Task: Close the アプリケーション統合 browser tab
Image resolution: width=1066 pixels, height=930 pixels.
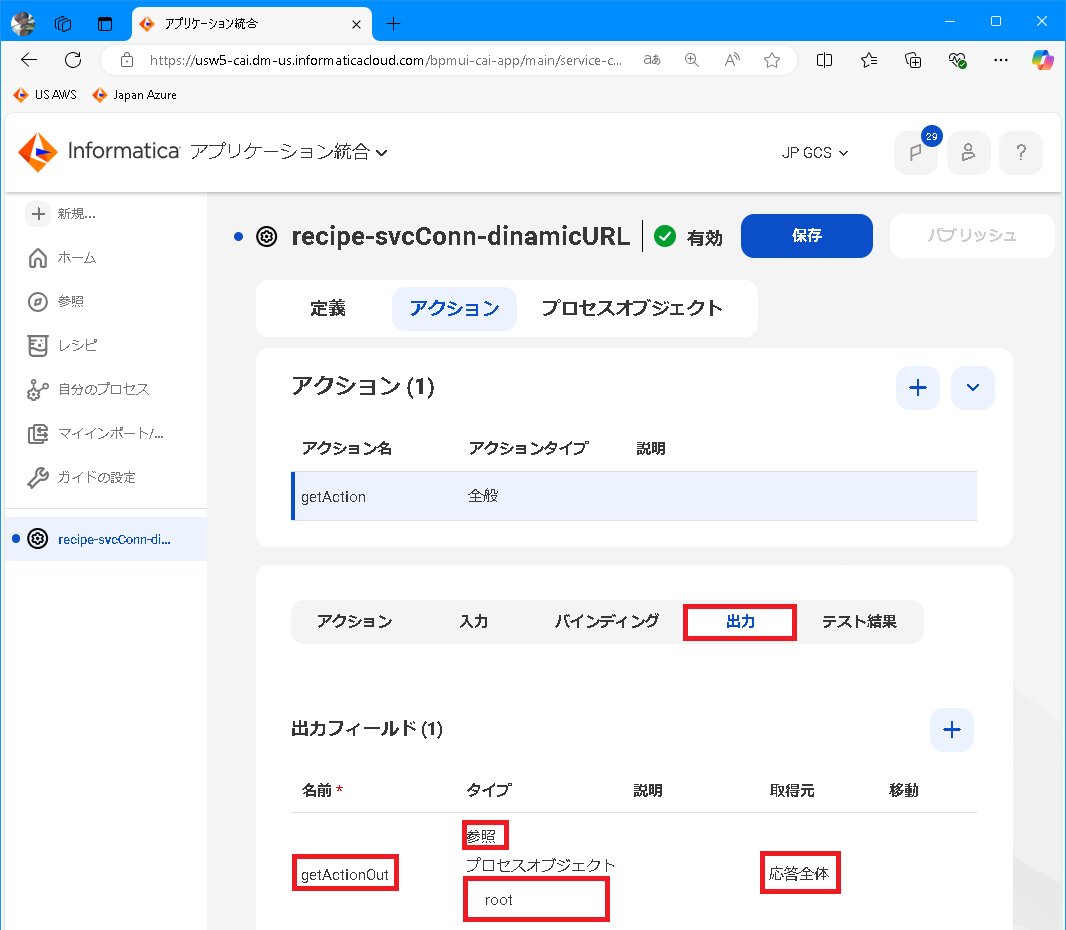Action: (x=356, y=24)
